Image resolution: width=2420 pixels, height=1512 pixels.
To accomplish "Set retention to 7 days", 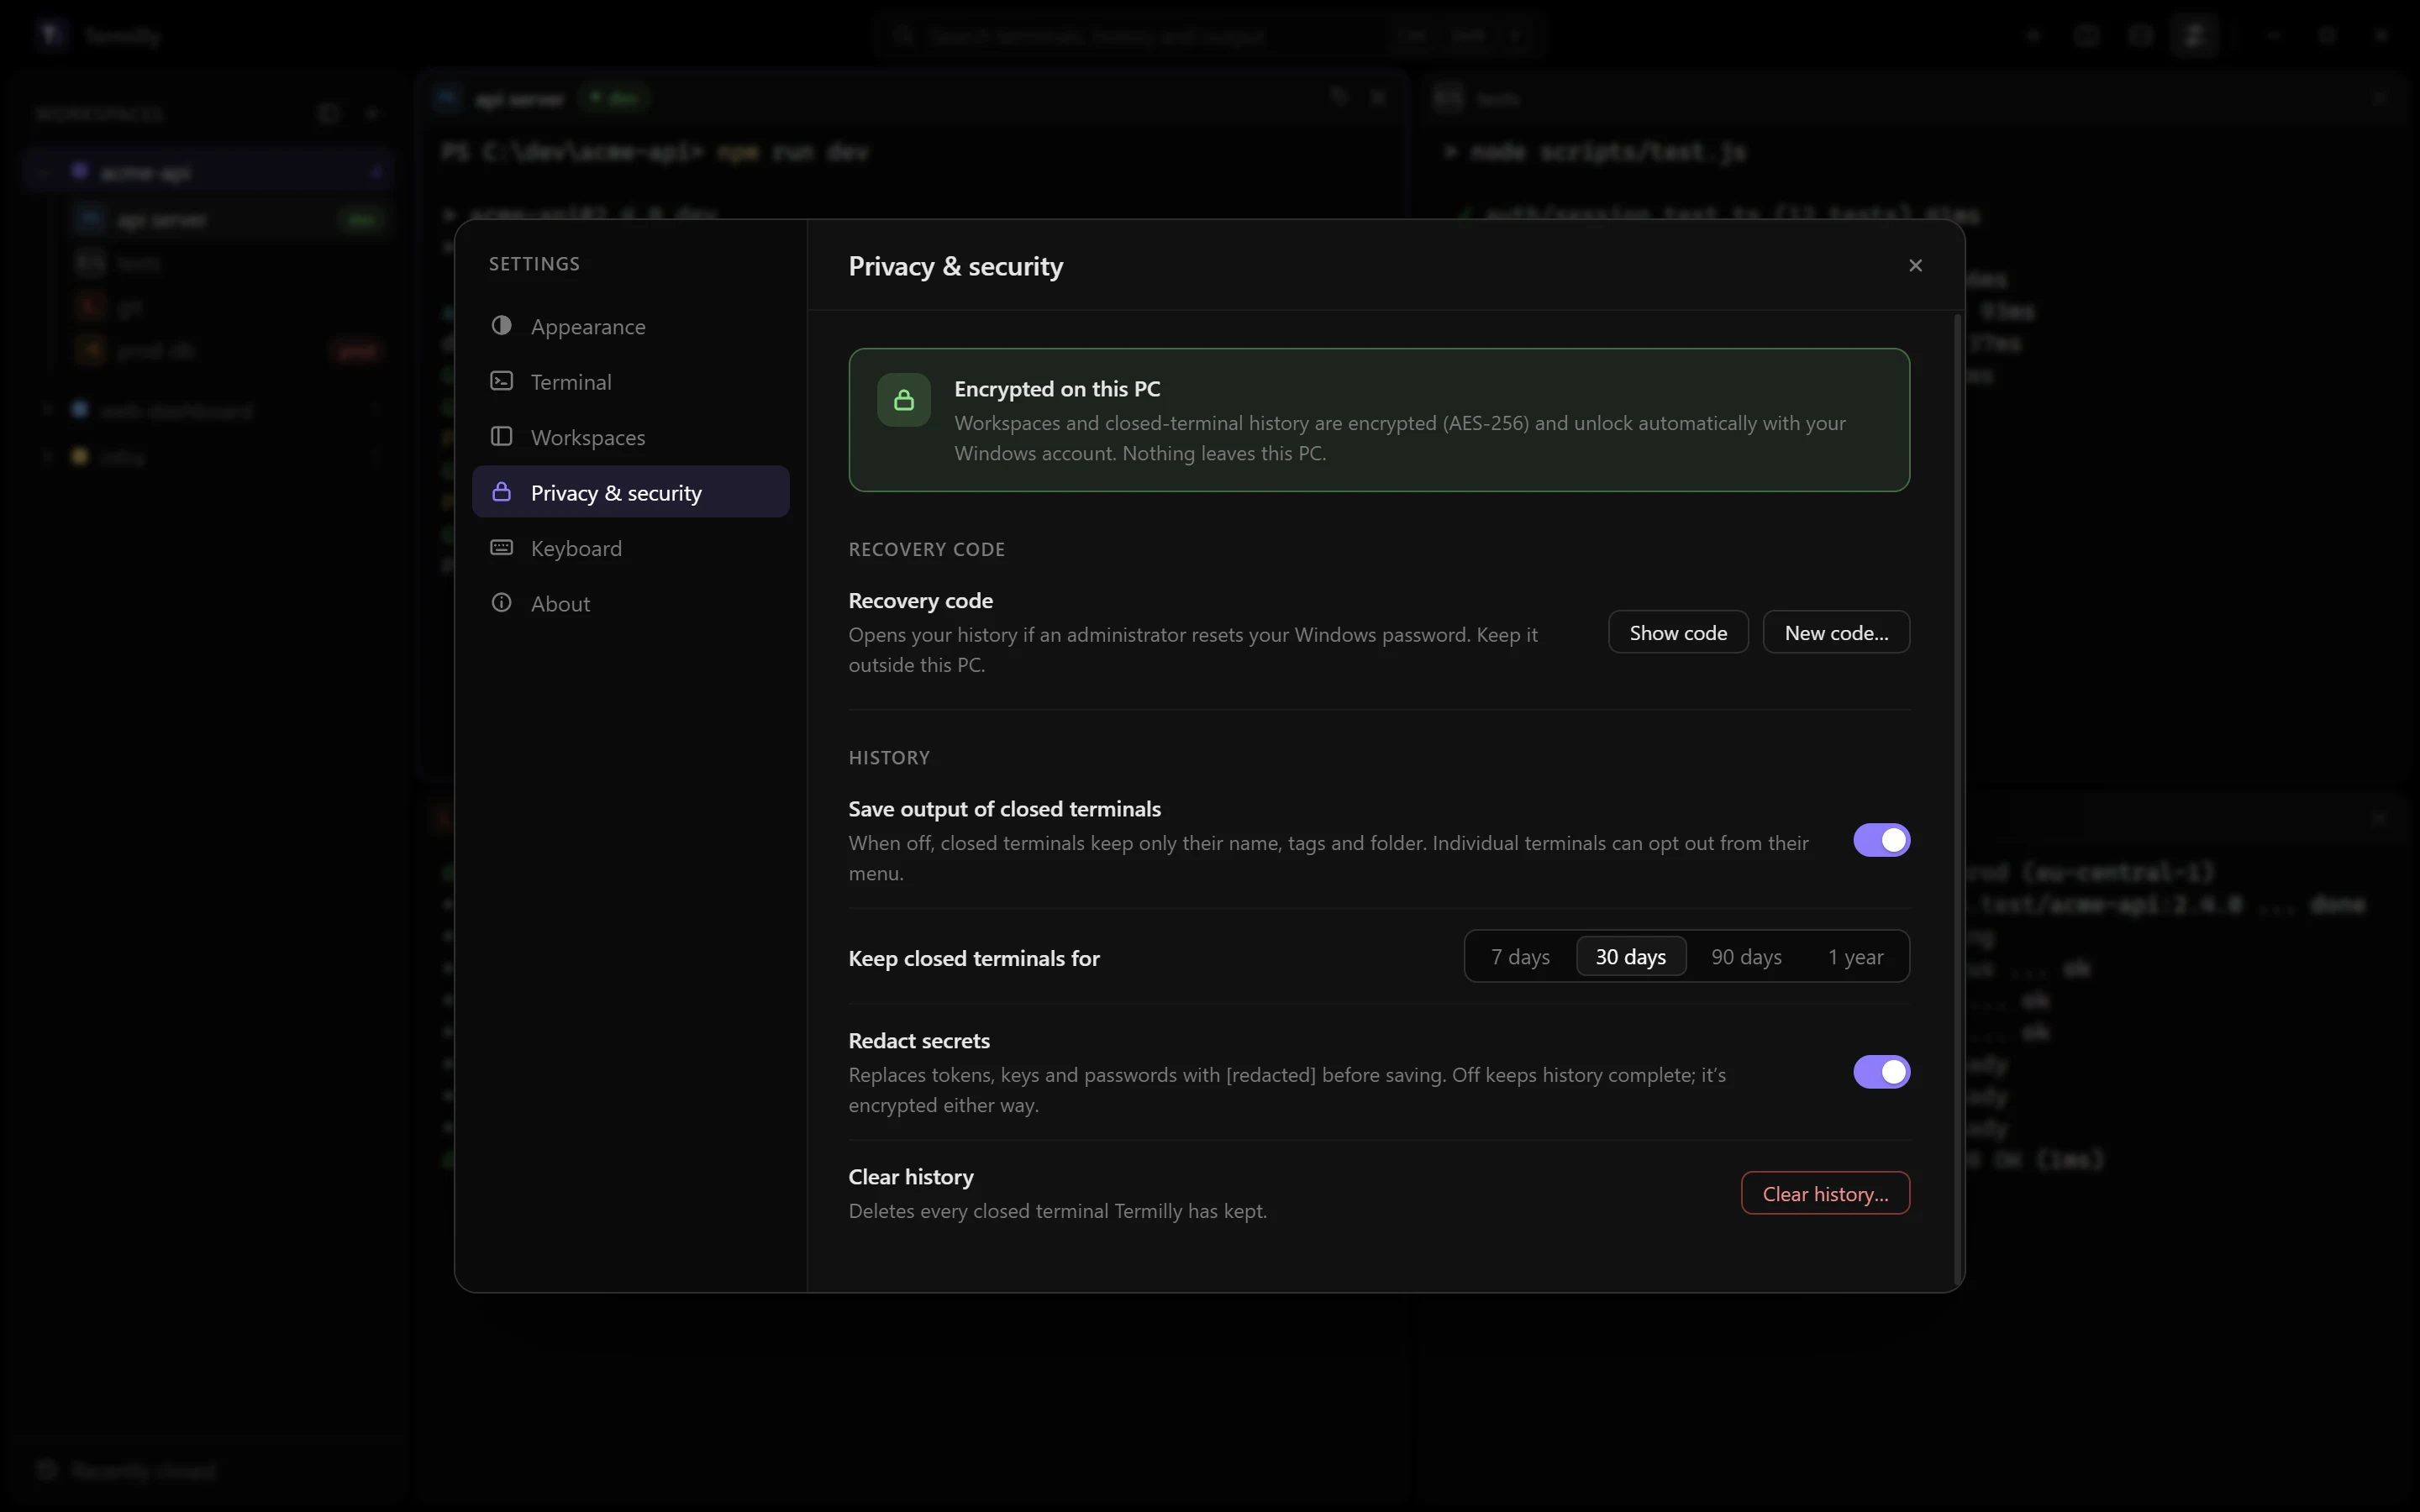I will (x=1520, y=956).
